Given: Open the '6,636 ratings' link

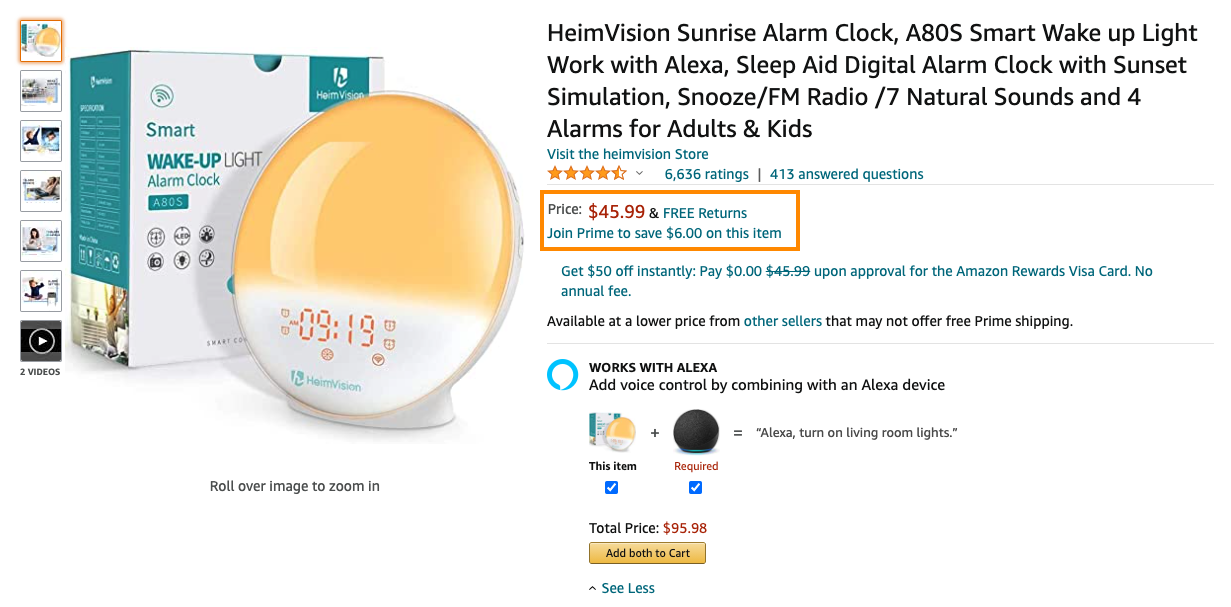Looking at the screenshot, I should (x=706, y=174).
